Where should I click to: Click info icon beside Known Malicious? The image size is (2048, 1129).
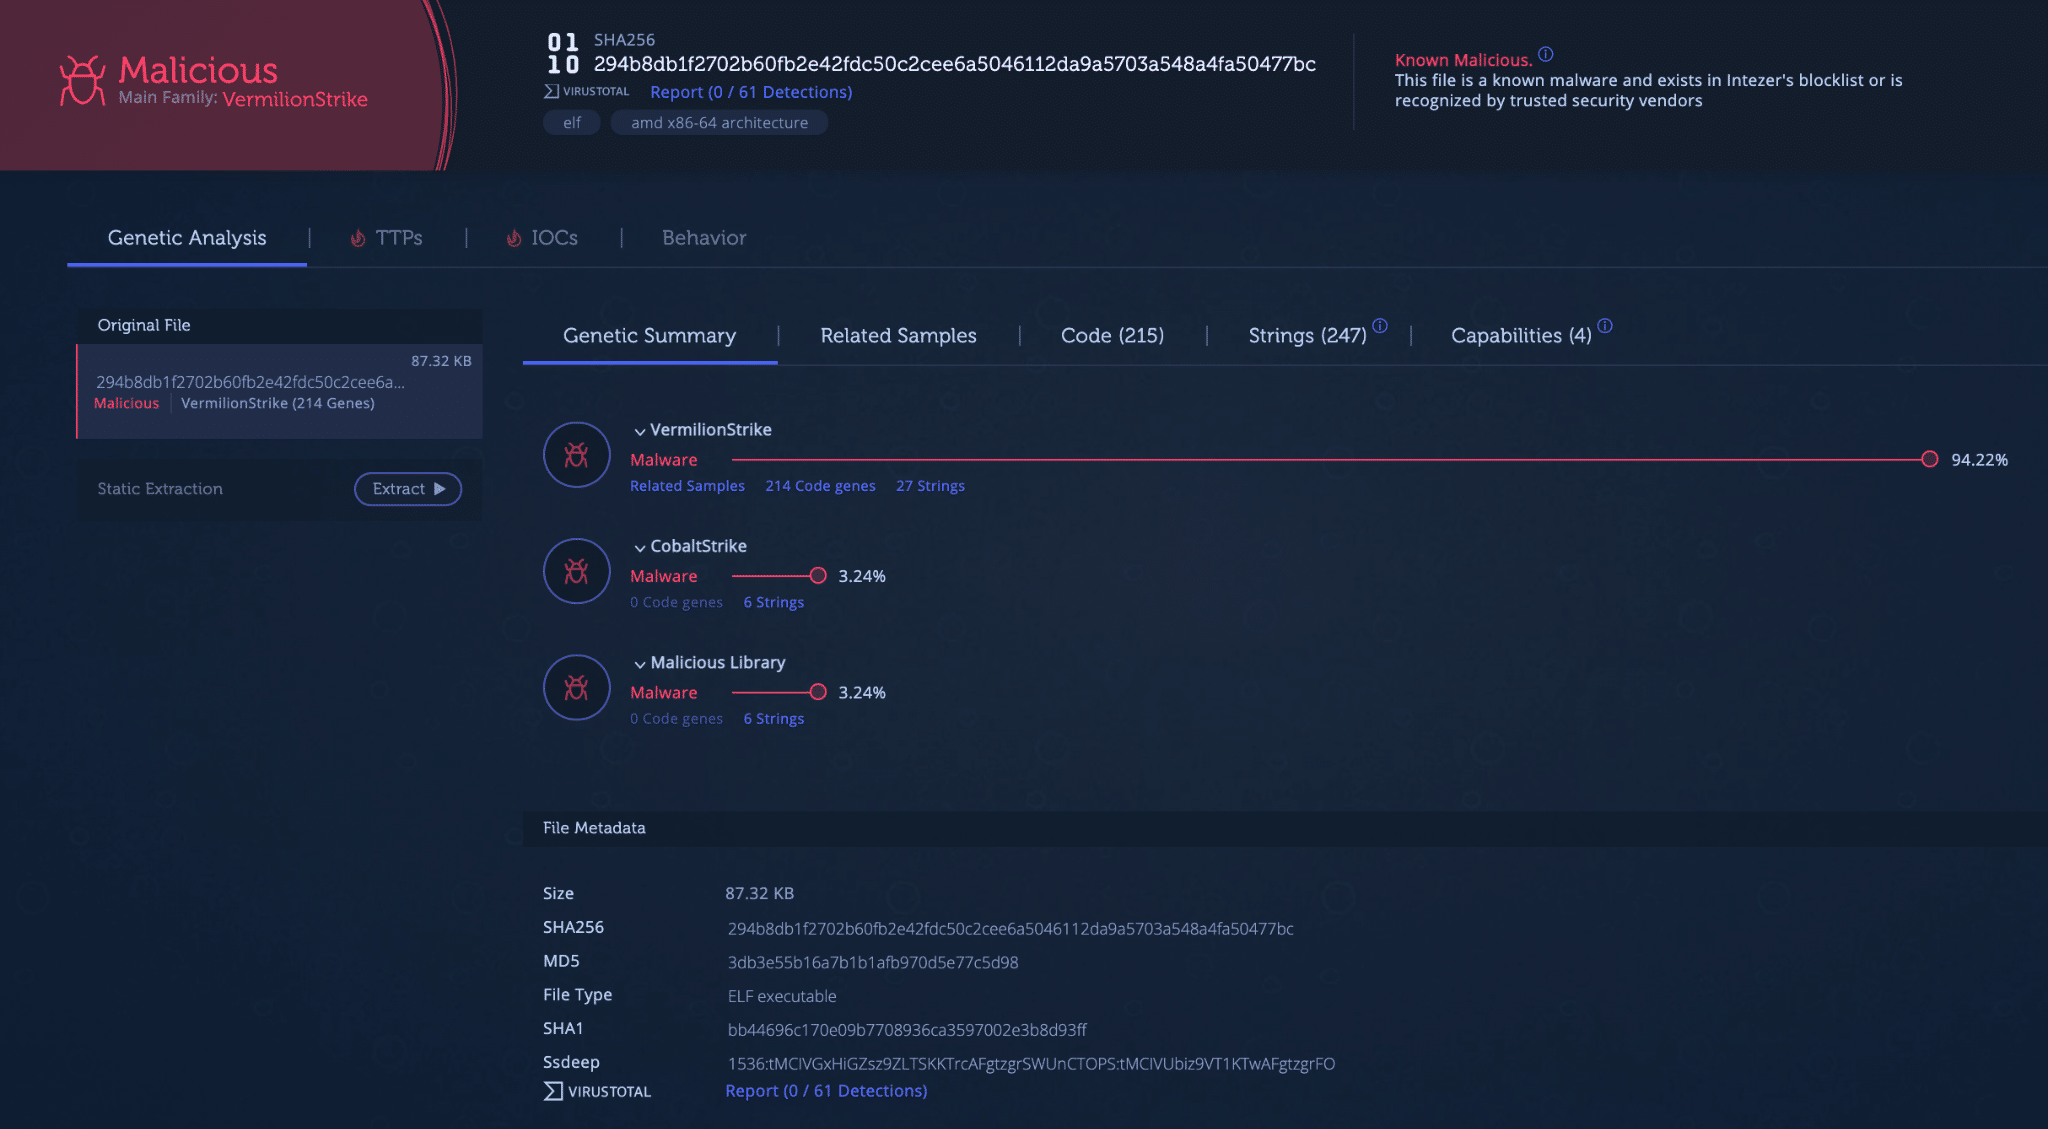1545,54
